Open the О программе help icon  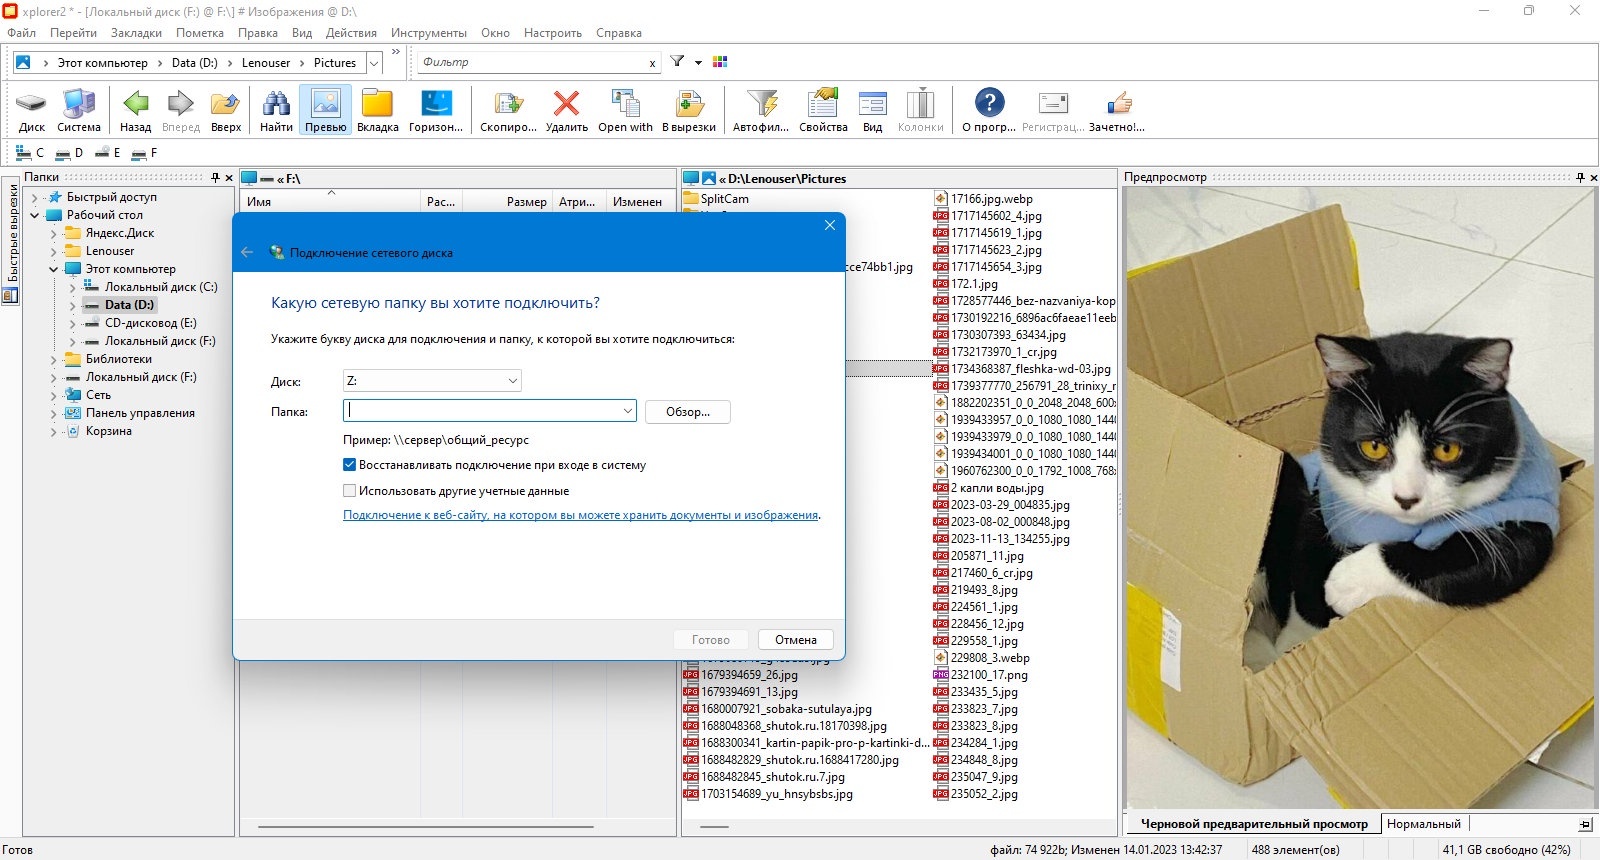(x=988, y=104)
